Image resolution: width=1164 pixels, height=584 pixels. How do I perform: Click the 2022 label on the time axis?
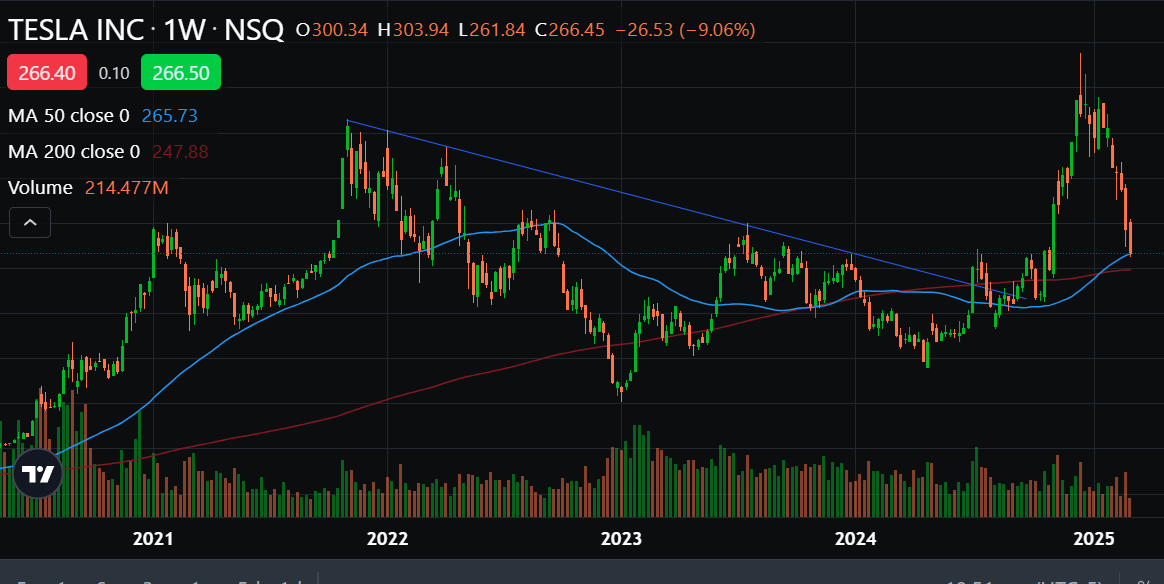coord(387,539)
